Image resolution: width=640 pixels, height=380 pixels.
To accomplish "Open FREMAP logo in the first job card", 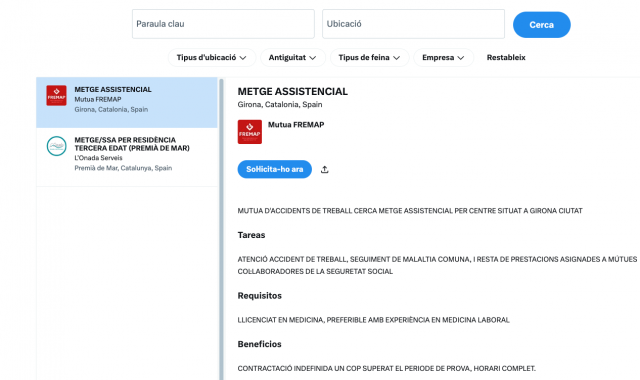I will coord(56,96).
